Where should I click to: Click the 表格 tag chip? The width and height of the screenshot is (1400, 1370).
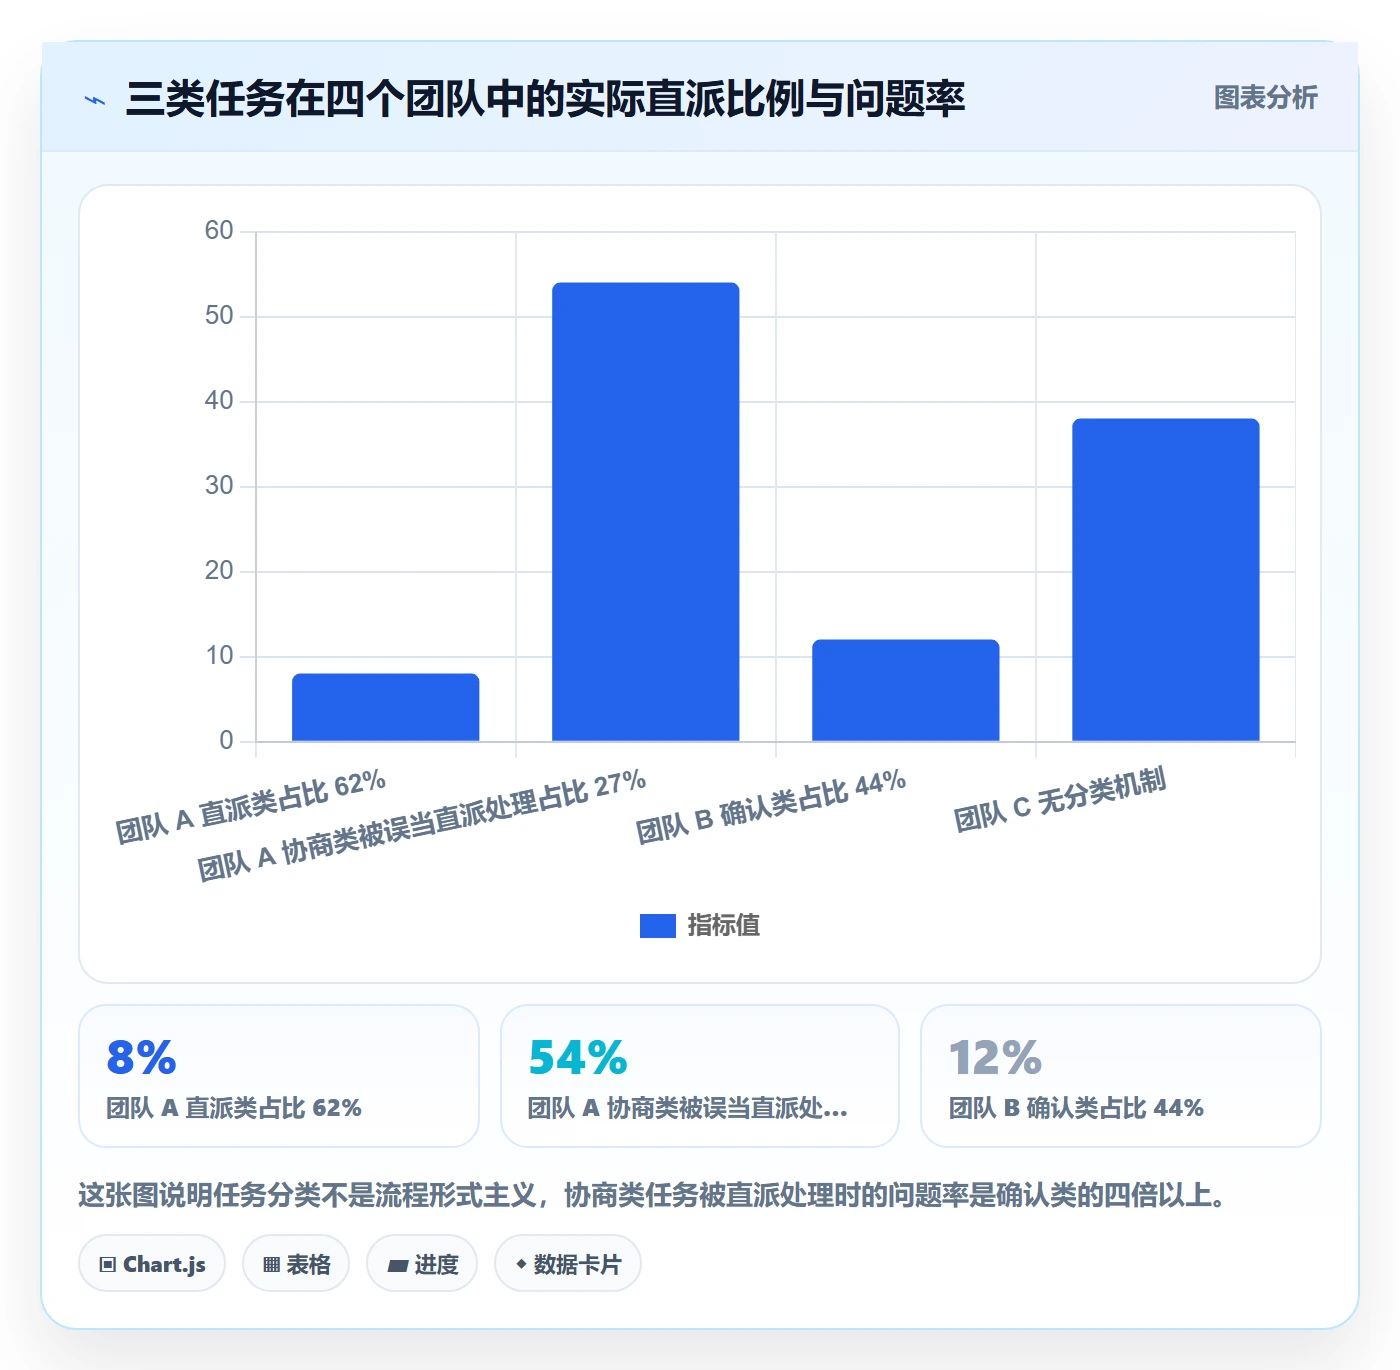[x=296, y=1264]
